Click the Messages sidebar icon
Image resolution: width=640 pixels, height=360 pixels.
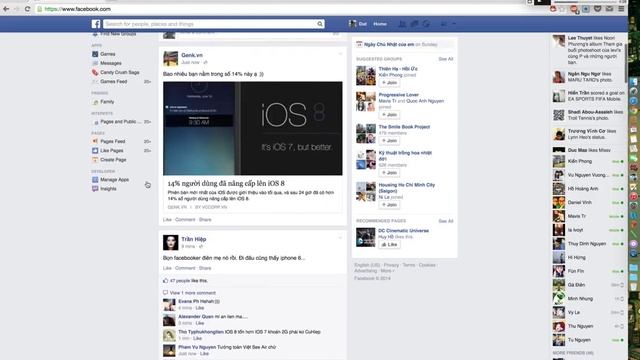point(95,63)
